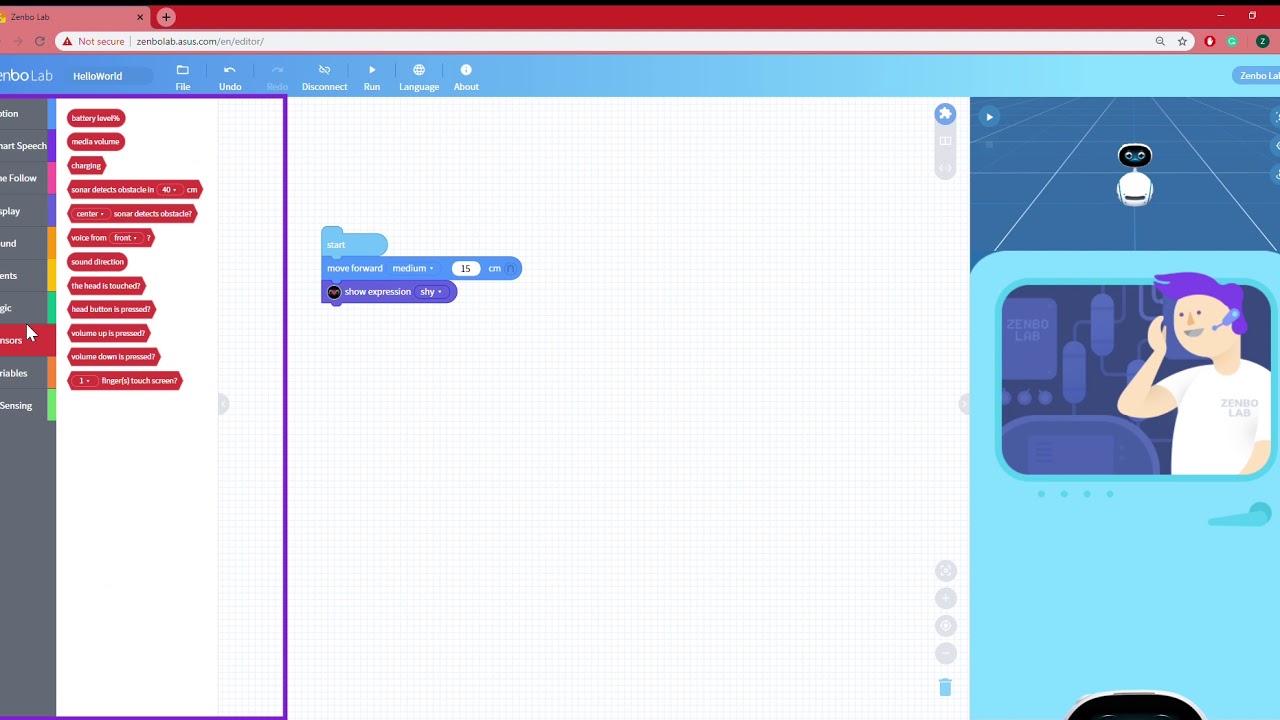Collapse the block palette flyout

(223, 404)
